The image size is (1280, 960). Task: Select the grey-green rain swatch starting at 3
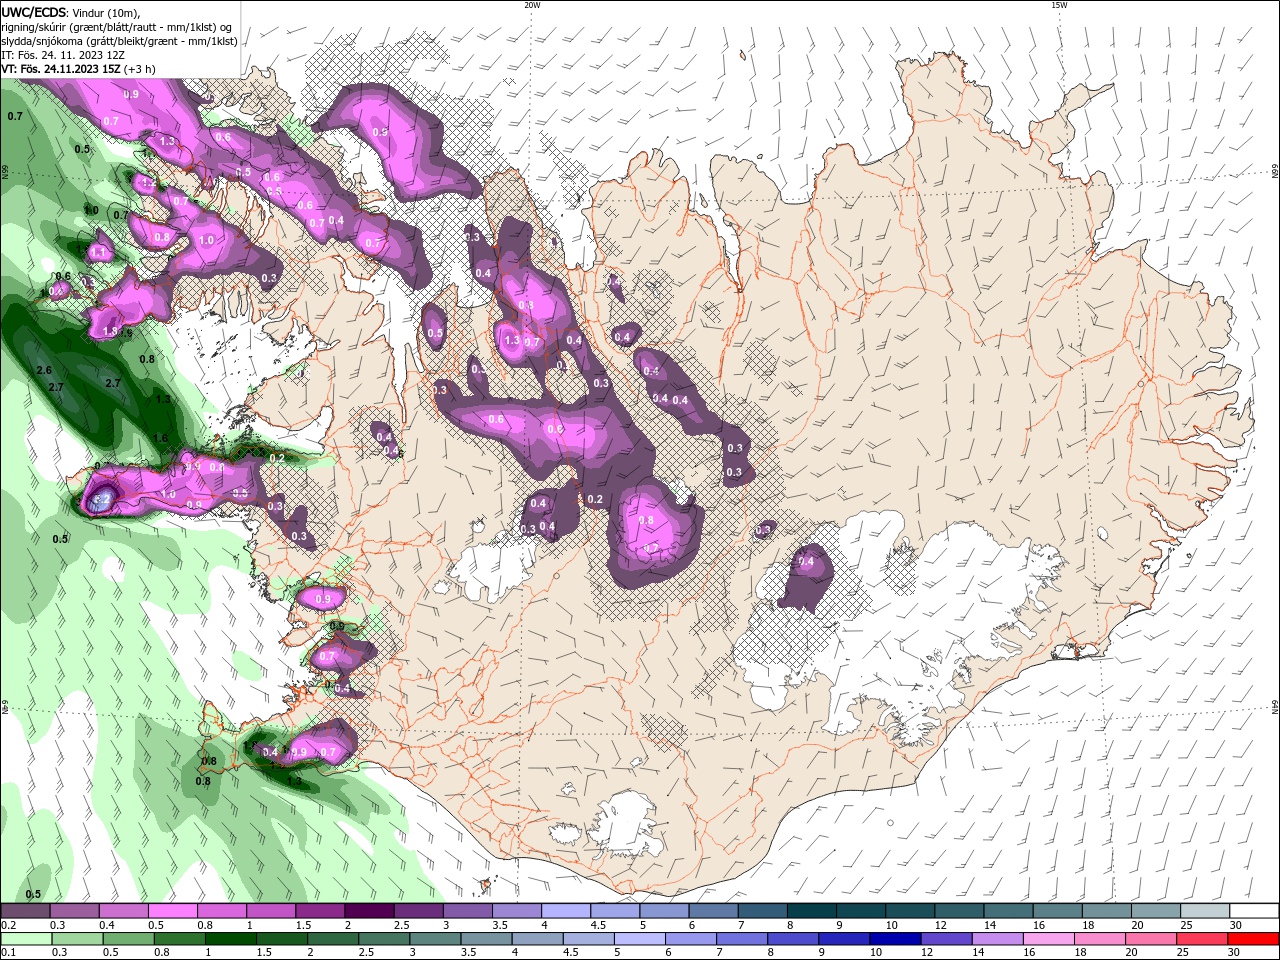point(435,939)
